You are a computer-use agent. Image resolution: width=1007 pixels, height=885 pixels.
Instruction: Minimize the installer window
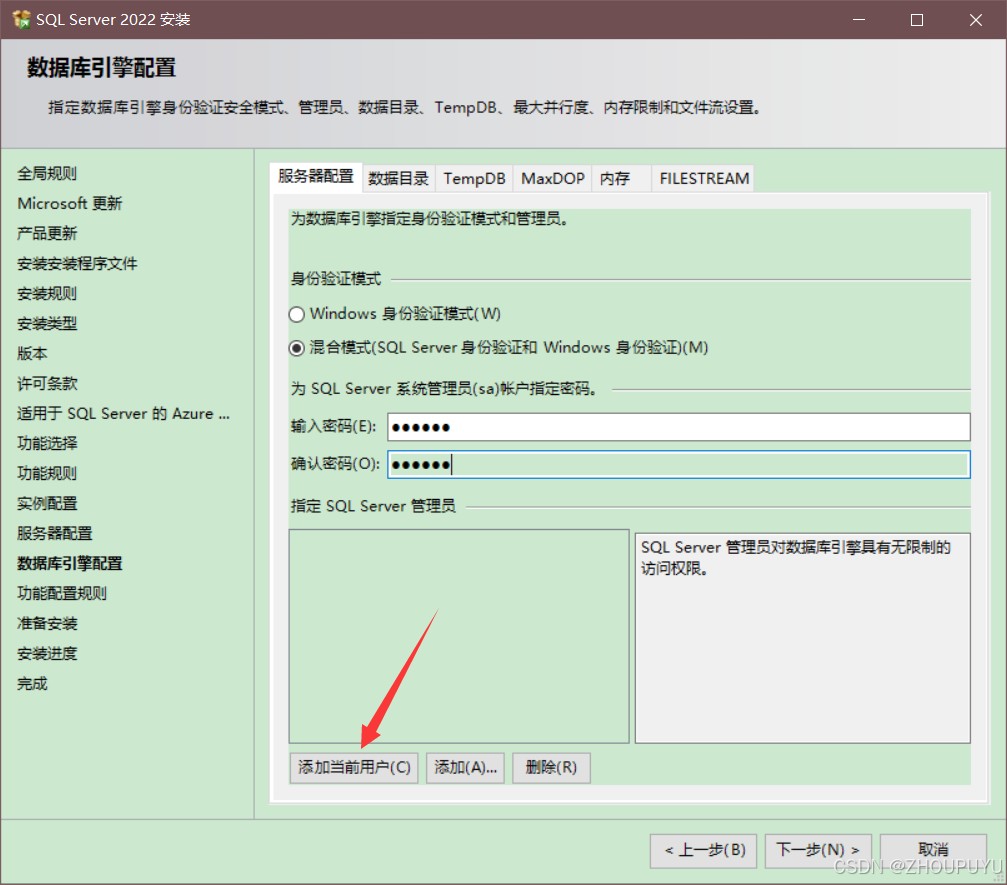(x=859, y=20)
